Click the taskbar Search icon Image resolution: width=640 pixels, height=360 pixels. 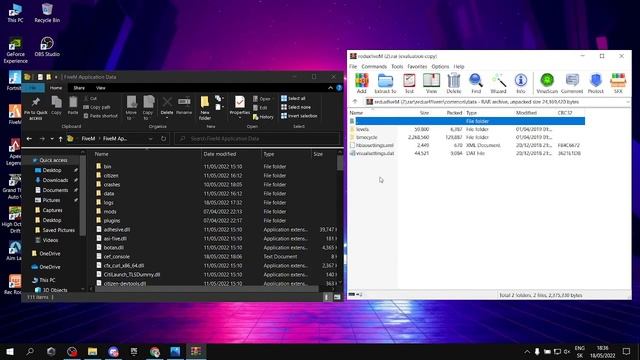(x=30, y=351)
